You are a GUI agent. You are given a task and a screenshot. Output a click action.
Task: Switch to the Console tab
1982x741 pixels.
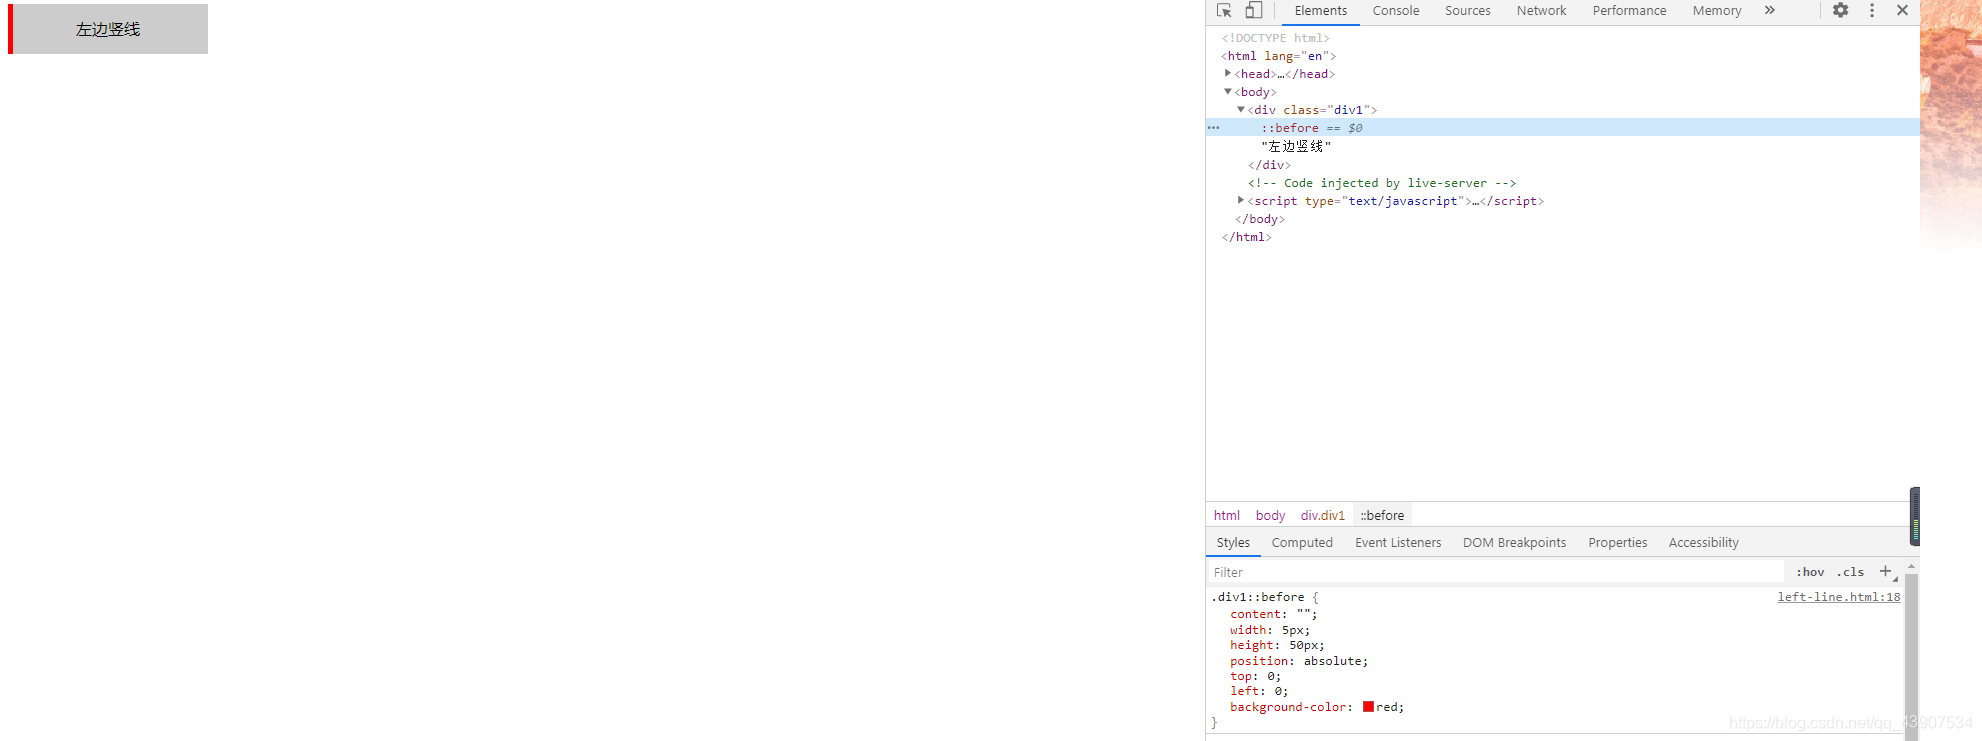(x=1396, y=11)
